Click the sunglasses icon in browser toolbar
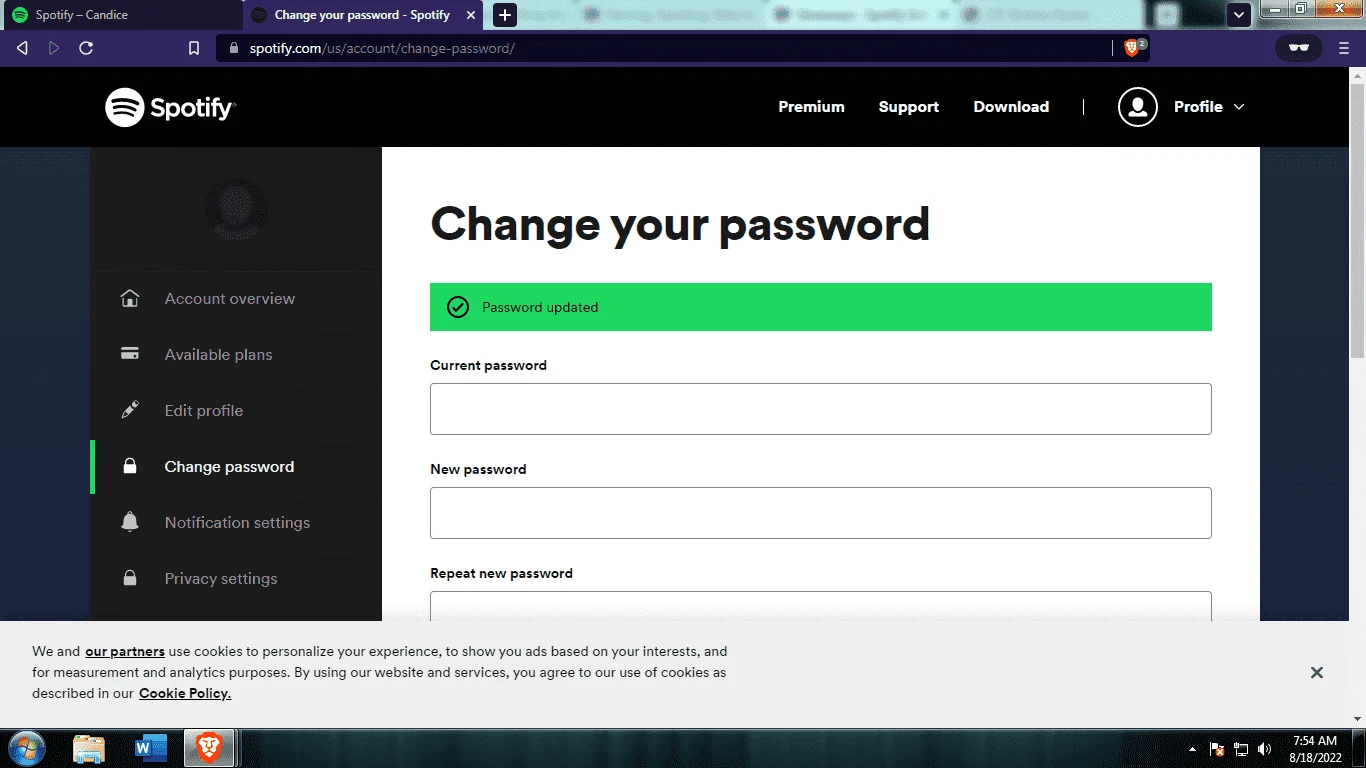Screen dimensions: 1366x768 click(x=1298, y=48)
